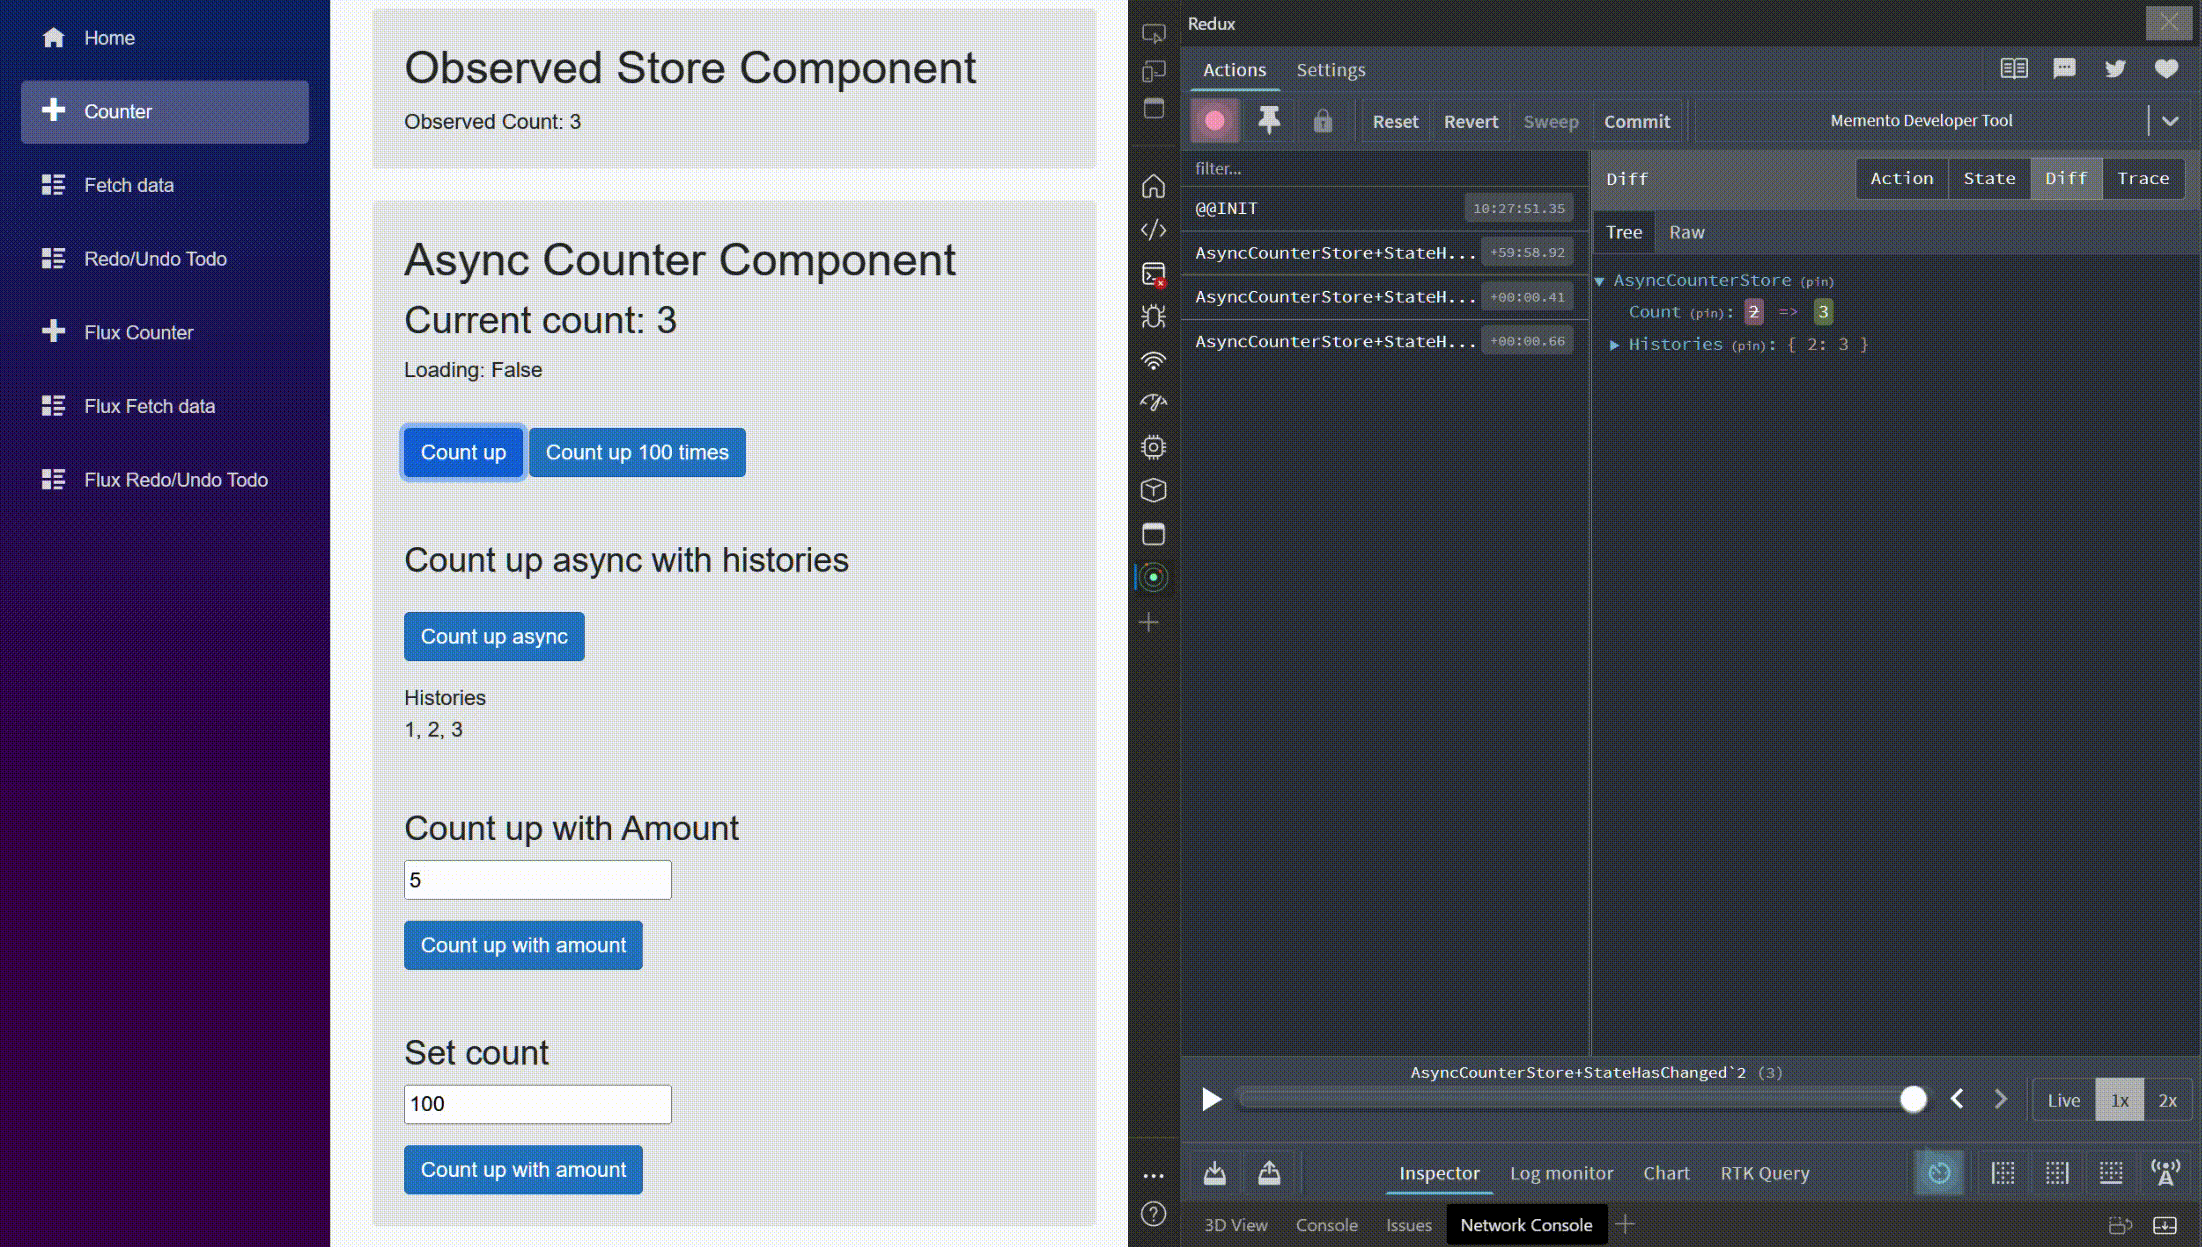Click the heart support icon
The image size is (2202, 1247).
[x=2166, y=69]
